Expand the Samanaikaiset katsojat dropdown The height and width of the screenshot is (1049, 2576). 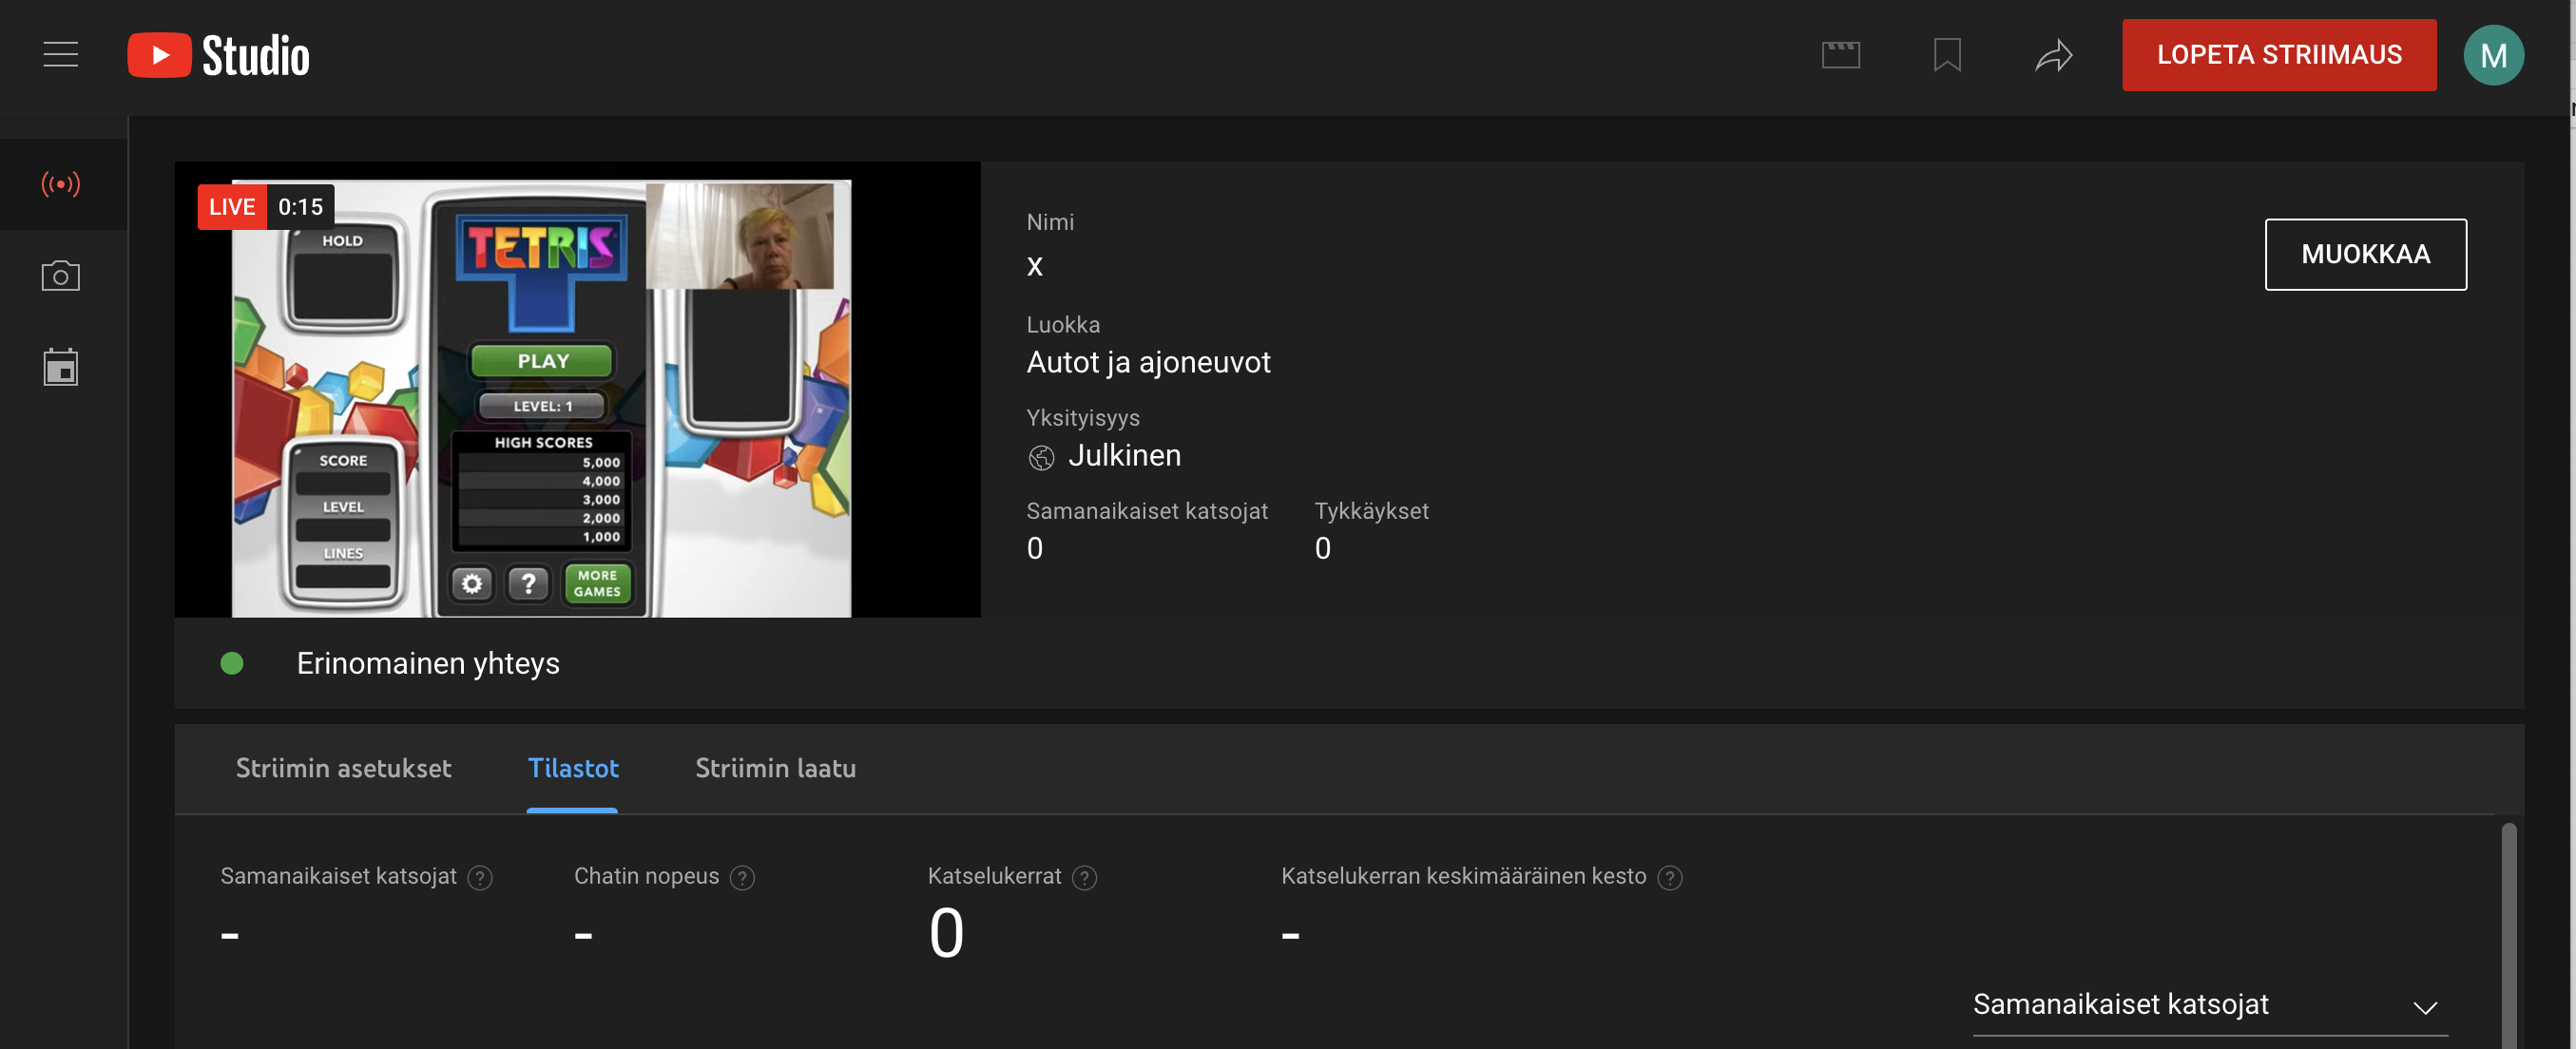2209,1004
